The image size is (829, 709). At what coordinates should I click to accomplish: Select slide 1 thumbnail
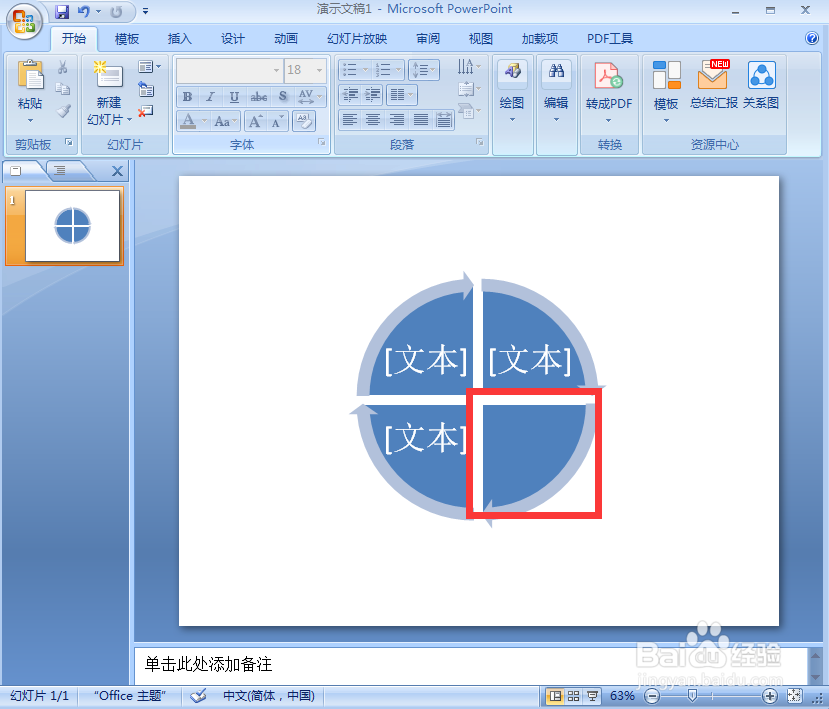click(x=72, y=226)
